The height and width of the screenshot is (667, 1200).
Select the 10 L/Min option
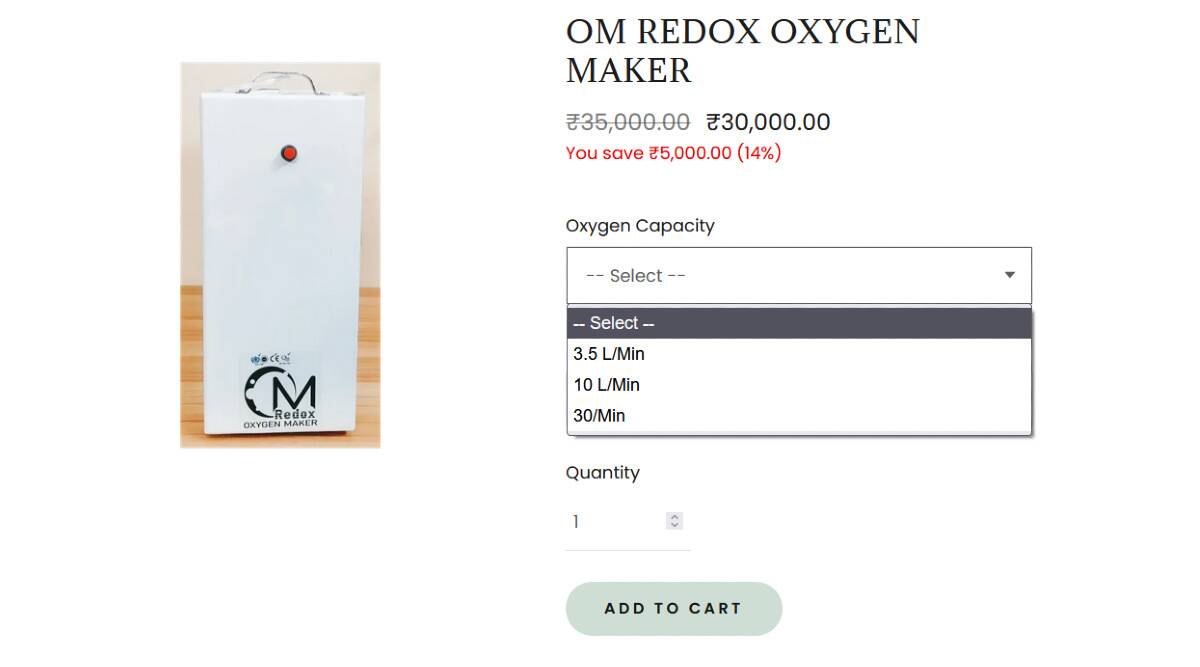[x=606, y=385]
